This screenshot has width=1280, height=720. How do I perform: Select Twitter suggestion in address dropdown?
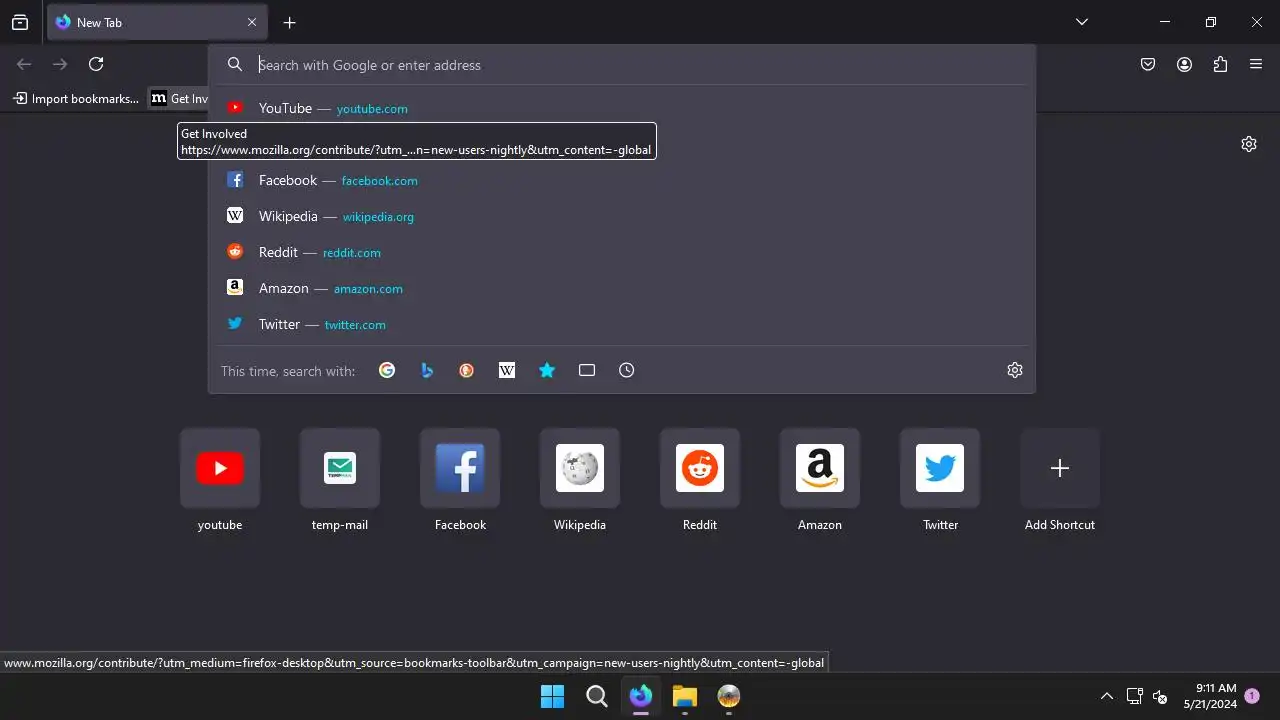621,324
